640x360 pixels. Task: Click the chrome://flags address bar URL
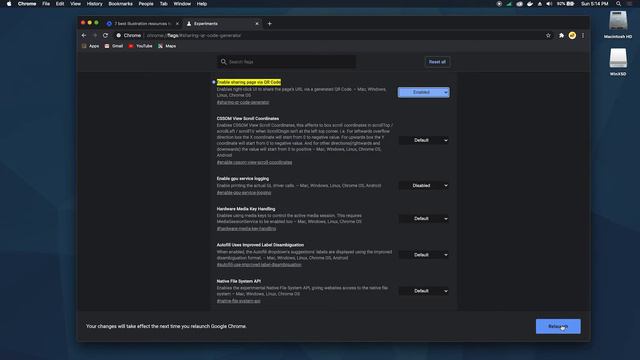click(194, 36)
